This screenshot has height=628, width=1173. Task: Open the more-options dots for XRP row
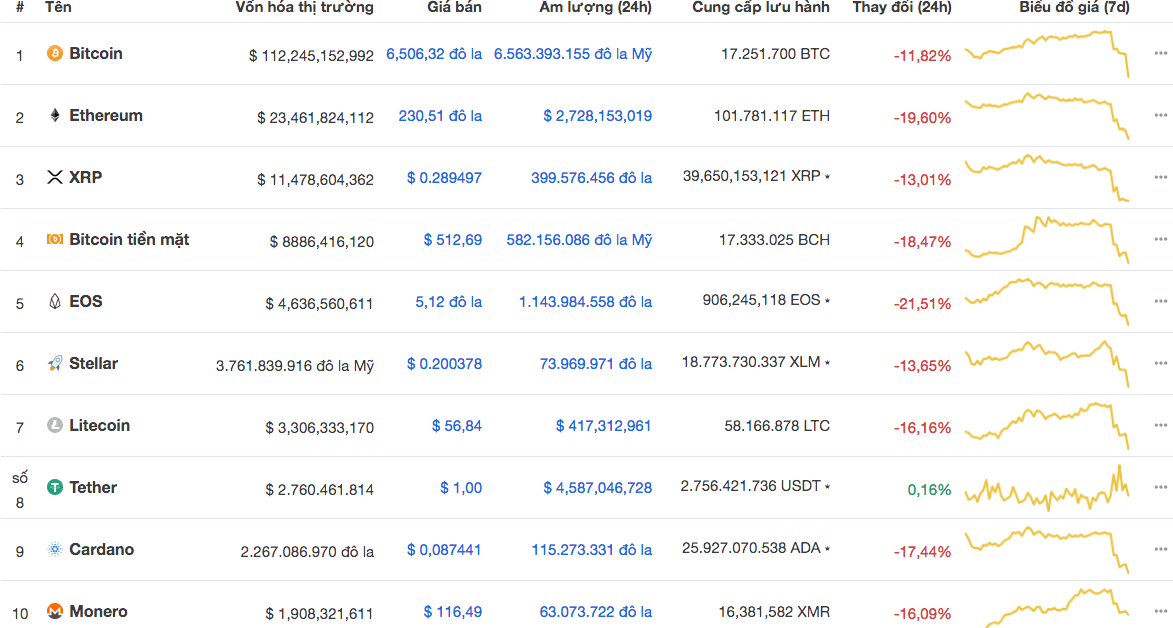(x=1160, y=177)
